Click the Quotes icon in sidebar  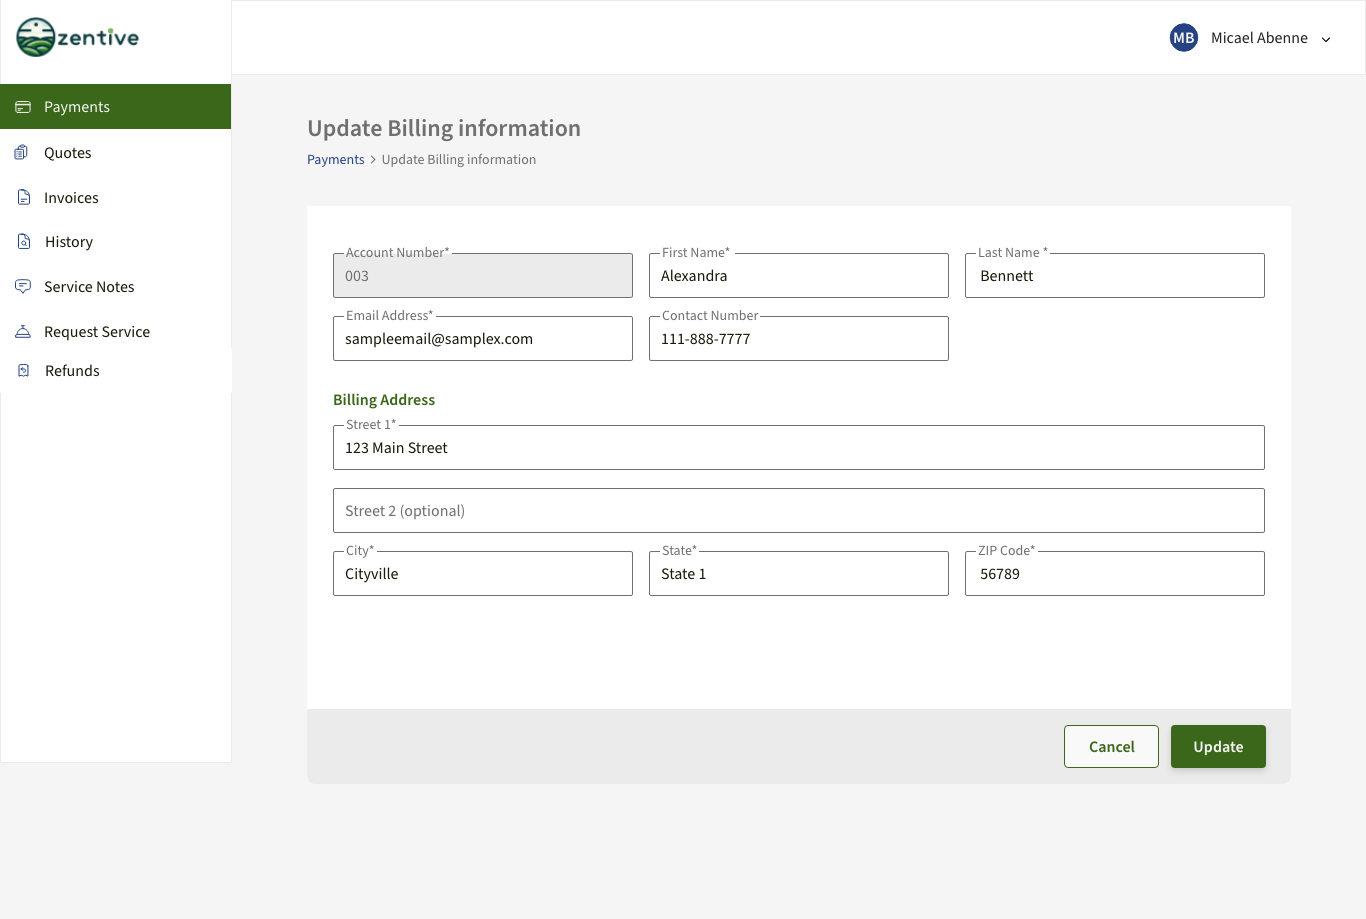(x=23, y=153)
